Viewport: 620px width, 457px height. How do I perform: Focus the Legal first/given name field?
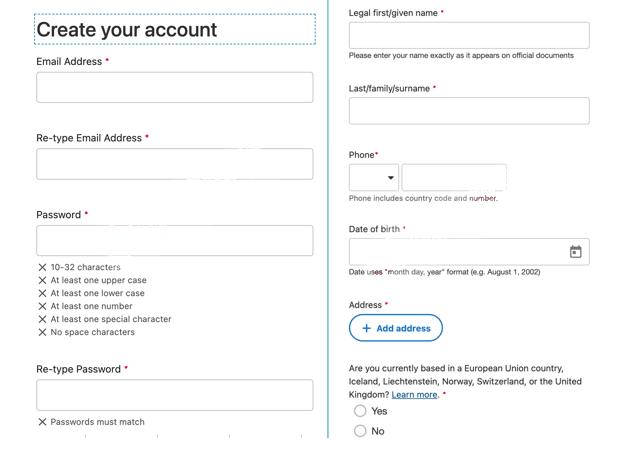pos(469,36)
